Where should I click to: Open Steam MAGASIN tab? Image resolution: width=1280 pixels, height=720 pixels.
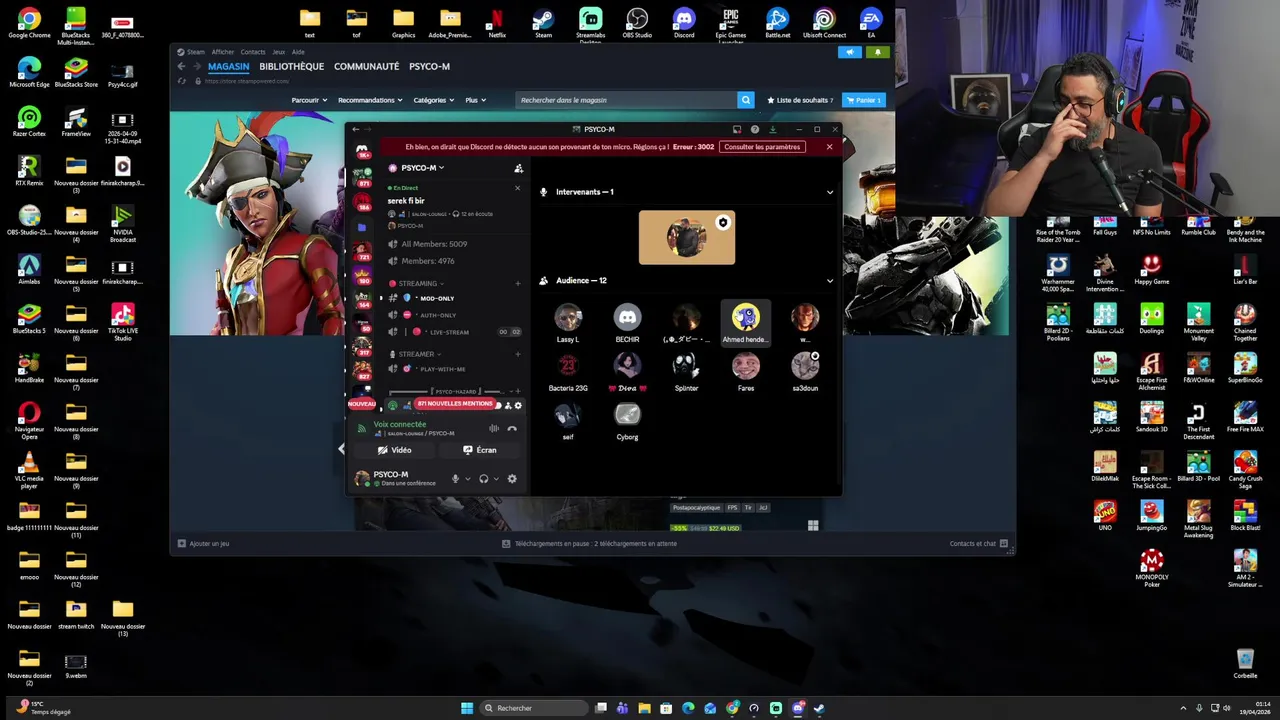(x=229, y=66)
